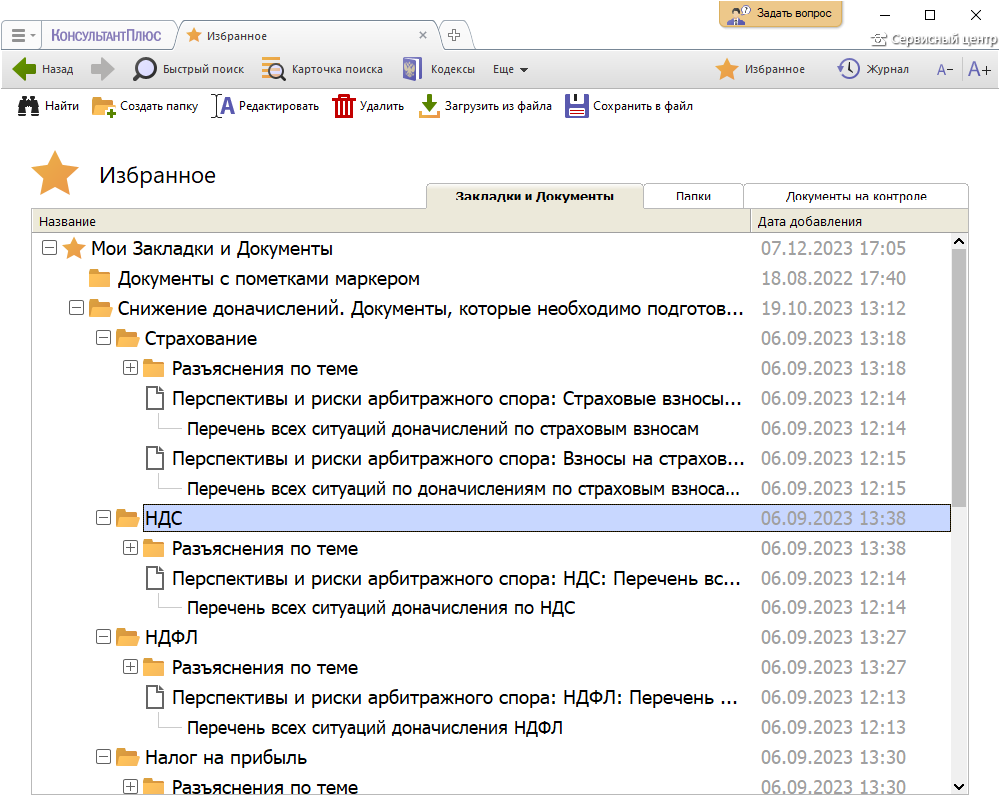The height and width of the screenshot is (800, 1000).
Task: Increase font size with A+ button
Action: coord(979,69)
